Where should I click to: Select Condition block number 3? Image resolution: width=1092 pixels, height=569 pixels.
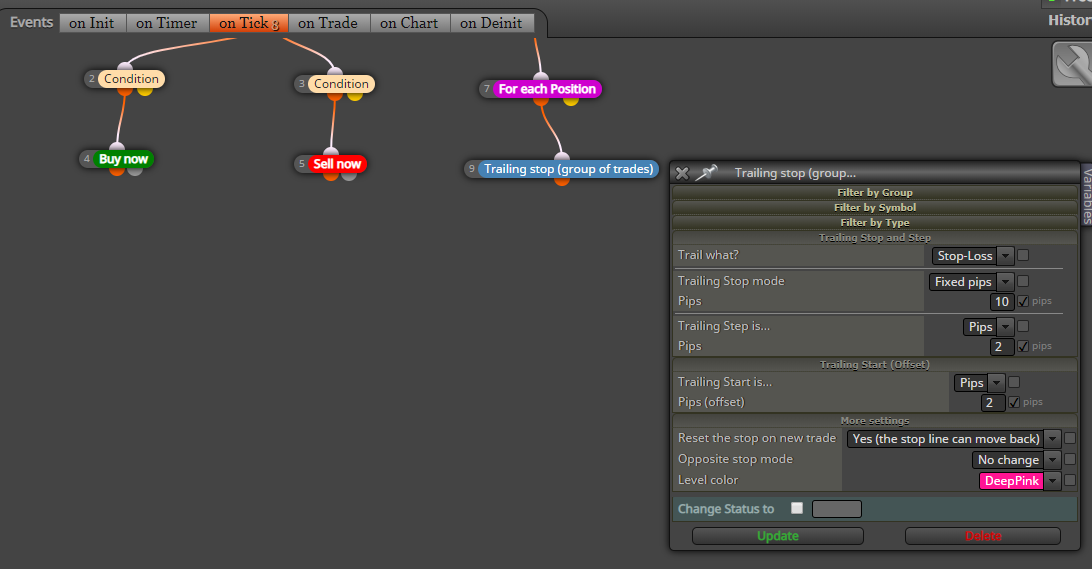click(341, 84)
